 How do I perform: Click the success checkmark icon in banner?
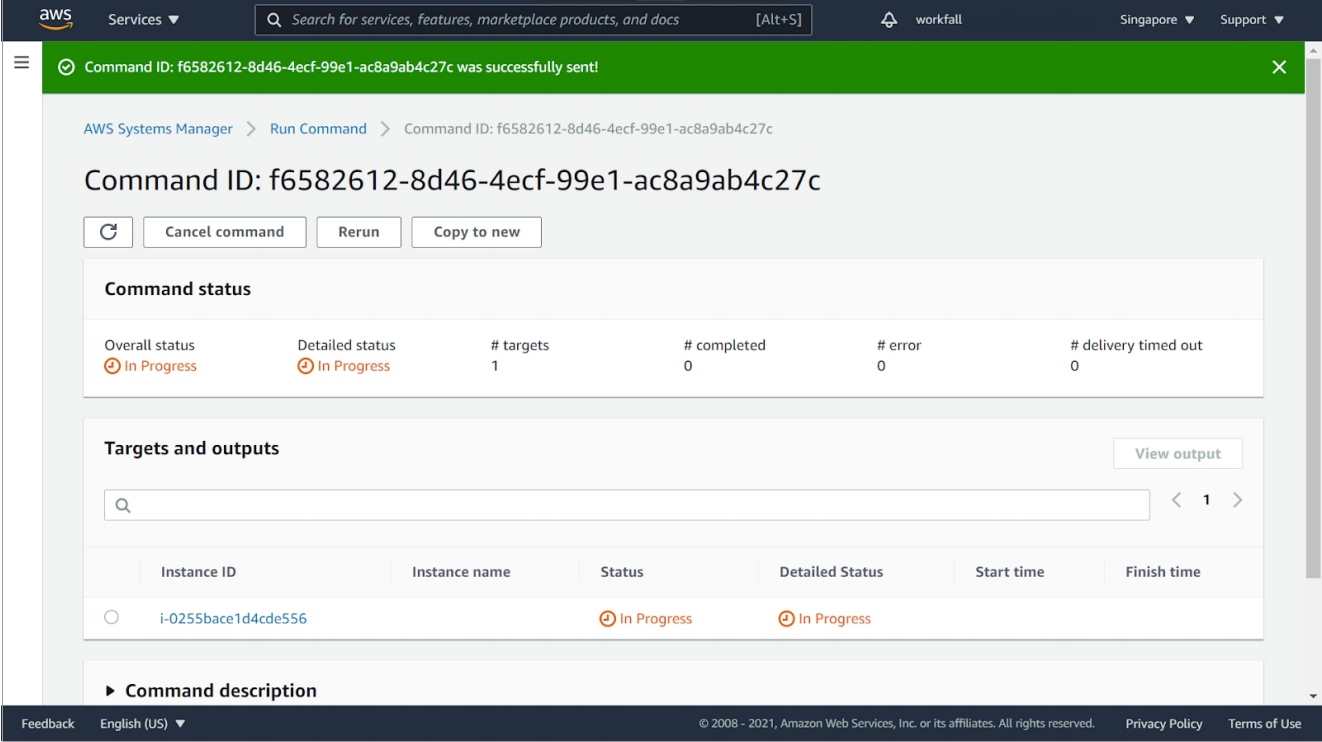click(x=66, y=67)
